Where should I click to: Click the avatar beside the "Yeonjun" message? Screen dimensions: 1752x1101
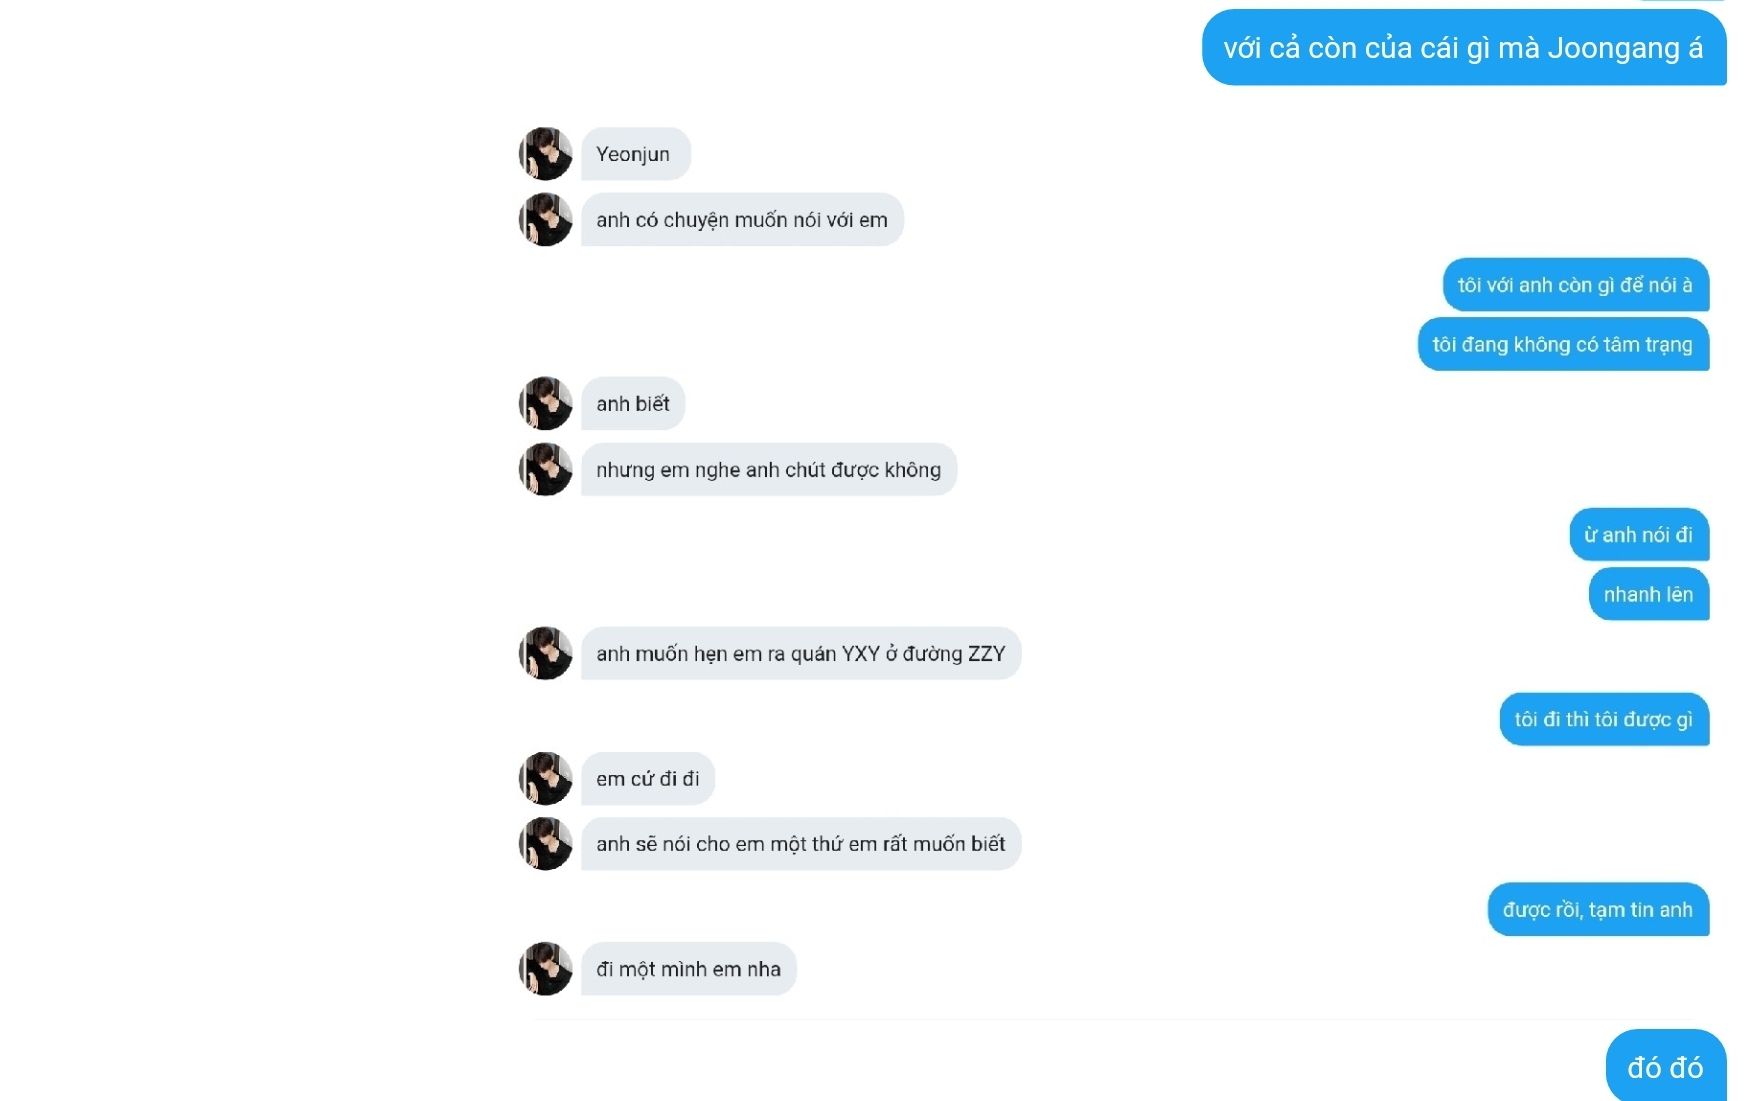545,154
